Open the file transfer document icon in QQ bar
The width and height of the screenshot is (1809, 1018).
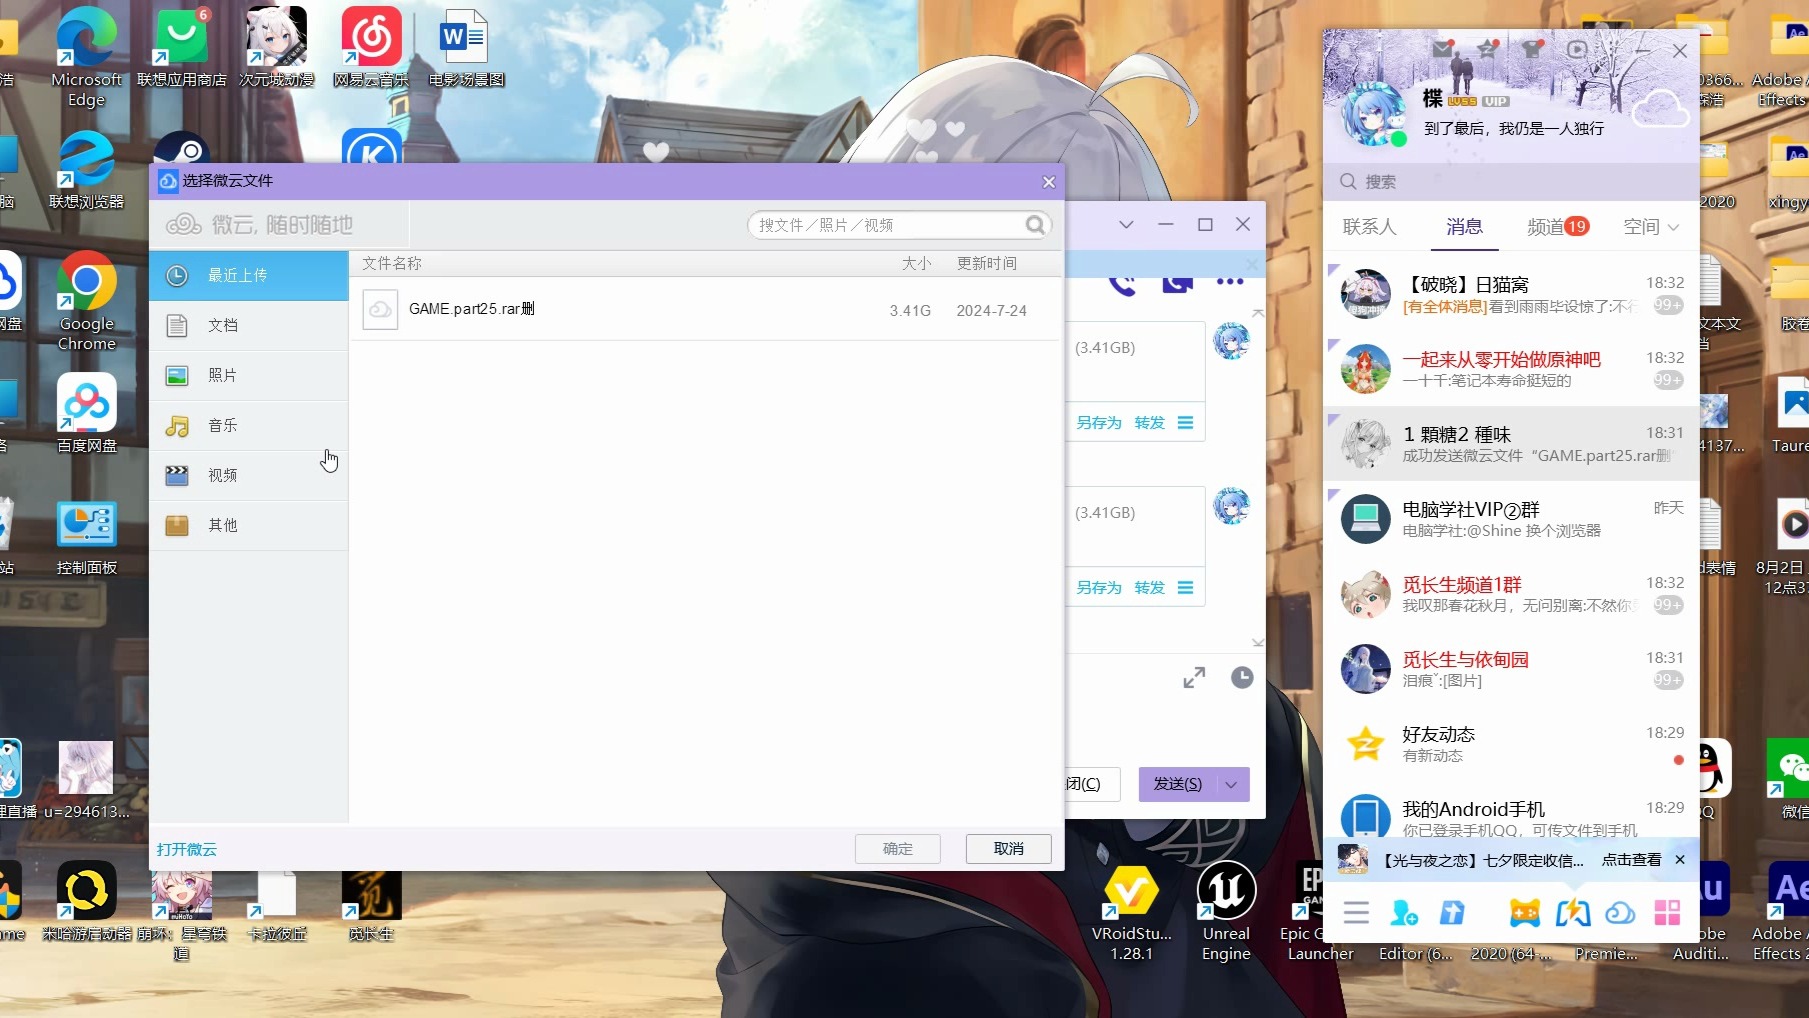point(1451,912)
